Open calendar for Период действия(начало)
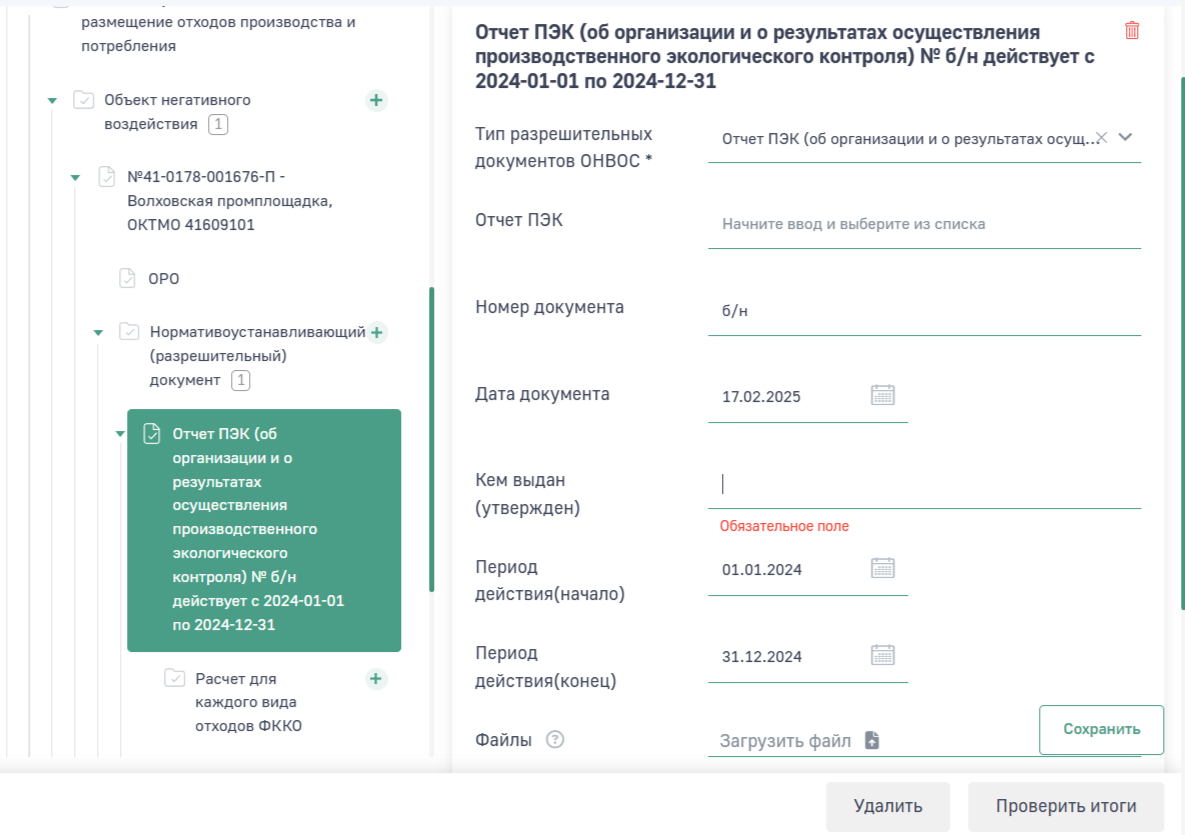 pyautogui.click(x=882, y=568)
